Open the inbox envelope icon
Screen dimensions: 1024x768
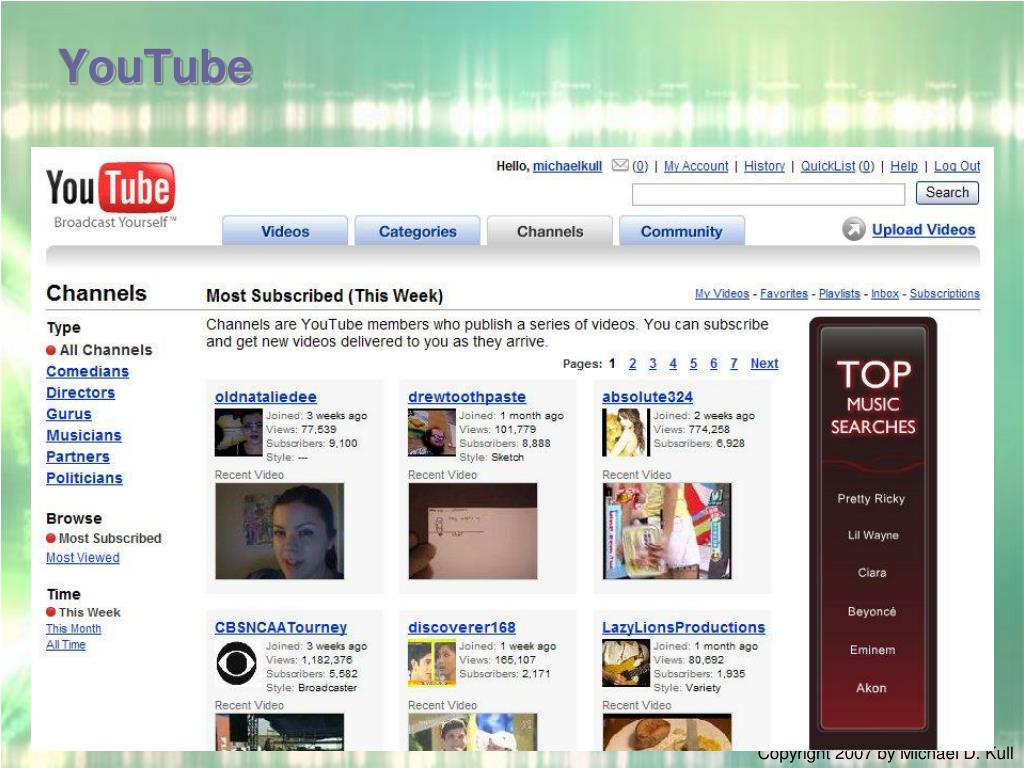620,165
